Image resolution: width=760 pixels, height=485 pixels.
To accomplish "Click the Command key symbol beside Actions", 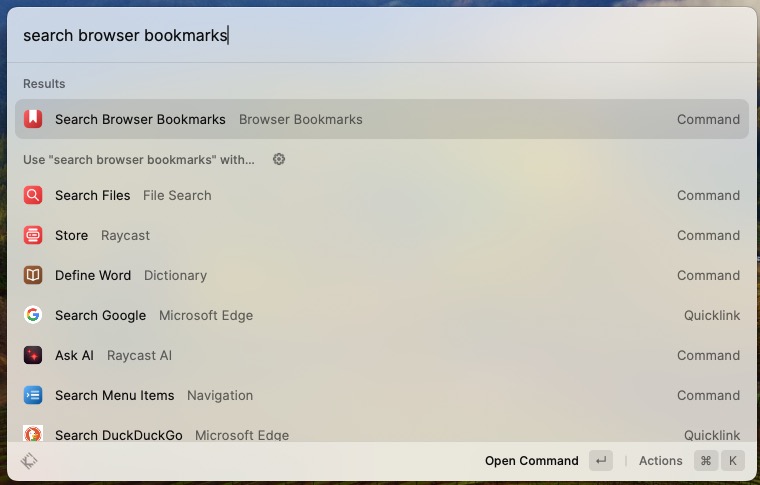I will tap(706, 461).
